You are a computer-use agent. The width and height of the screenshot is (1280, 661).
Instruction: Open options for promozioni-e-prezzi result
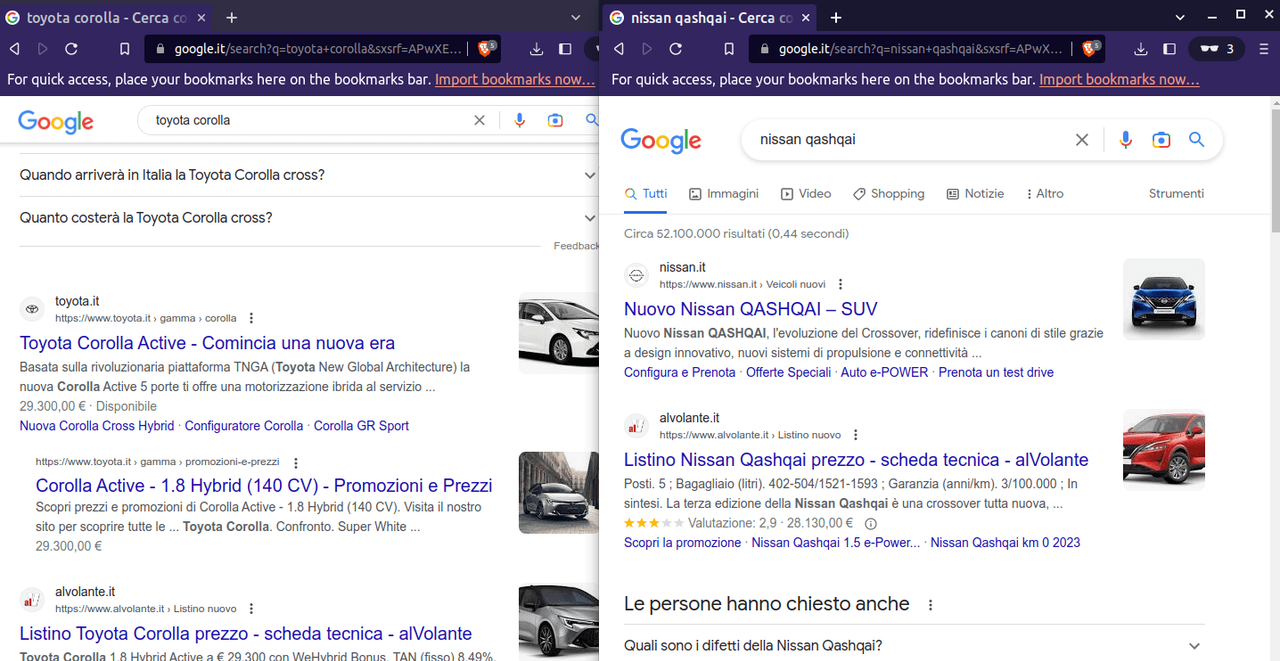pos(295,462)
